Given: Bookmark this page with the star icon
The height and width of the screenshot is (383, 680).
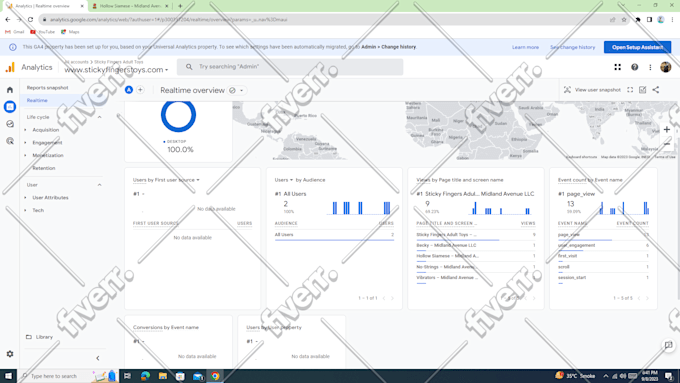Looking at the screenshot, I should click(x=624, y=20).
